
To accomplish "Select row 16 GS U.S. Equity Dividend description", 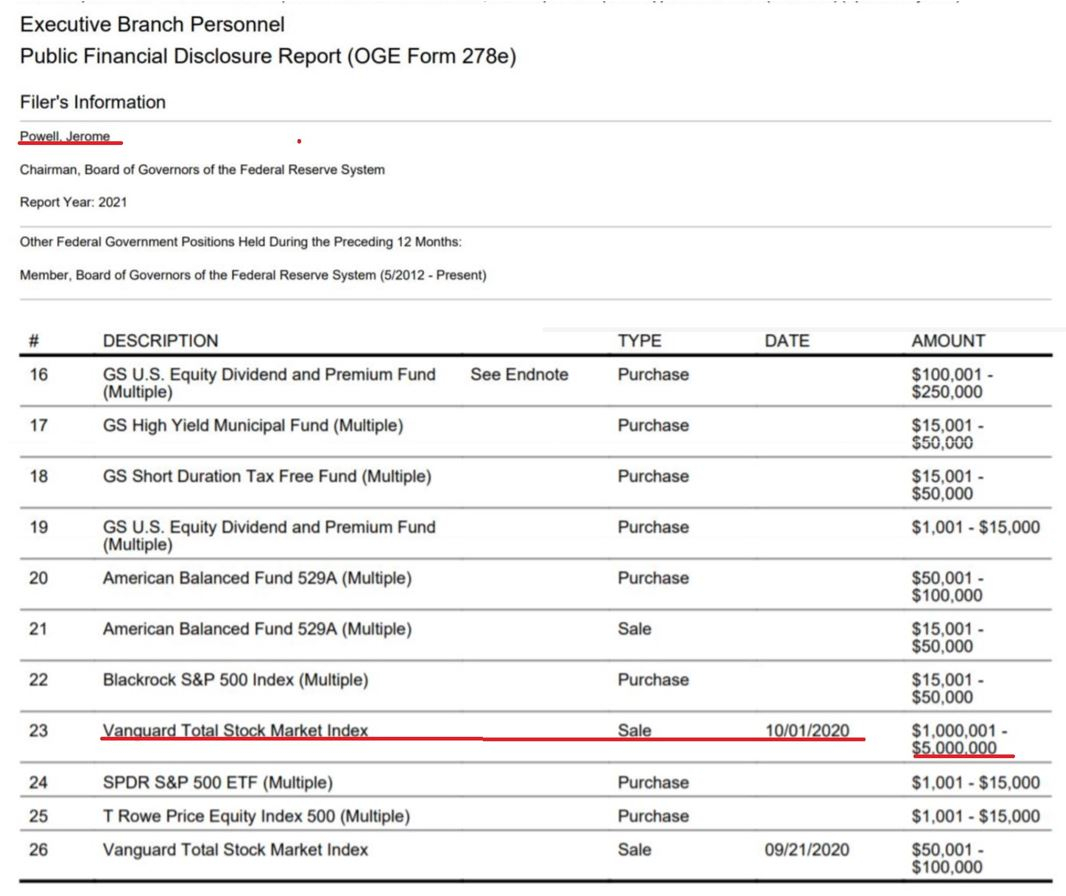I will (x=269, y=383).
